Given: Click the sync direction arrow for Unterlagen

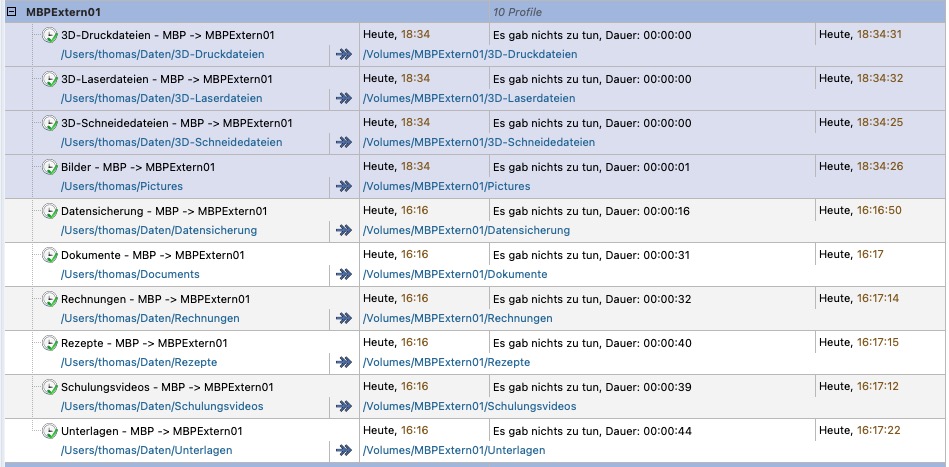Looking at the screenshot, I should pos(344,450).
